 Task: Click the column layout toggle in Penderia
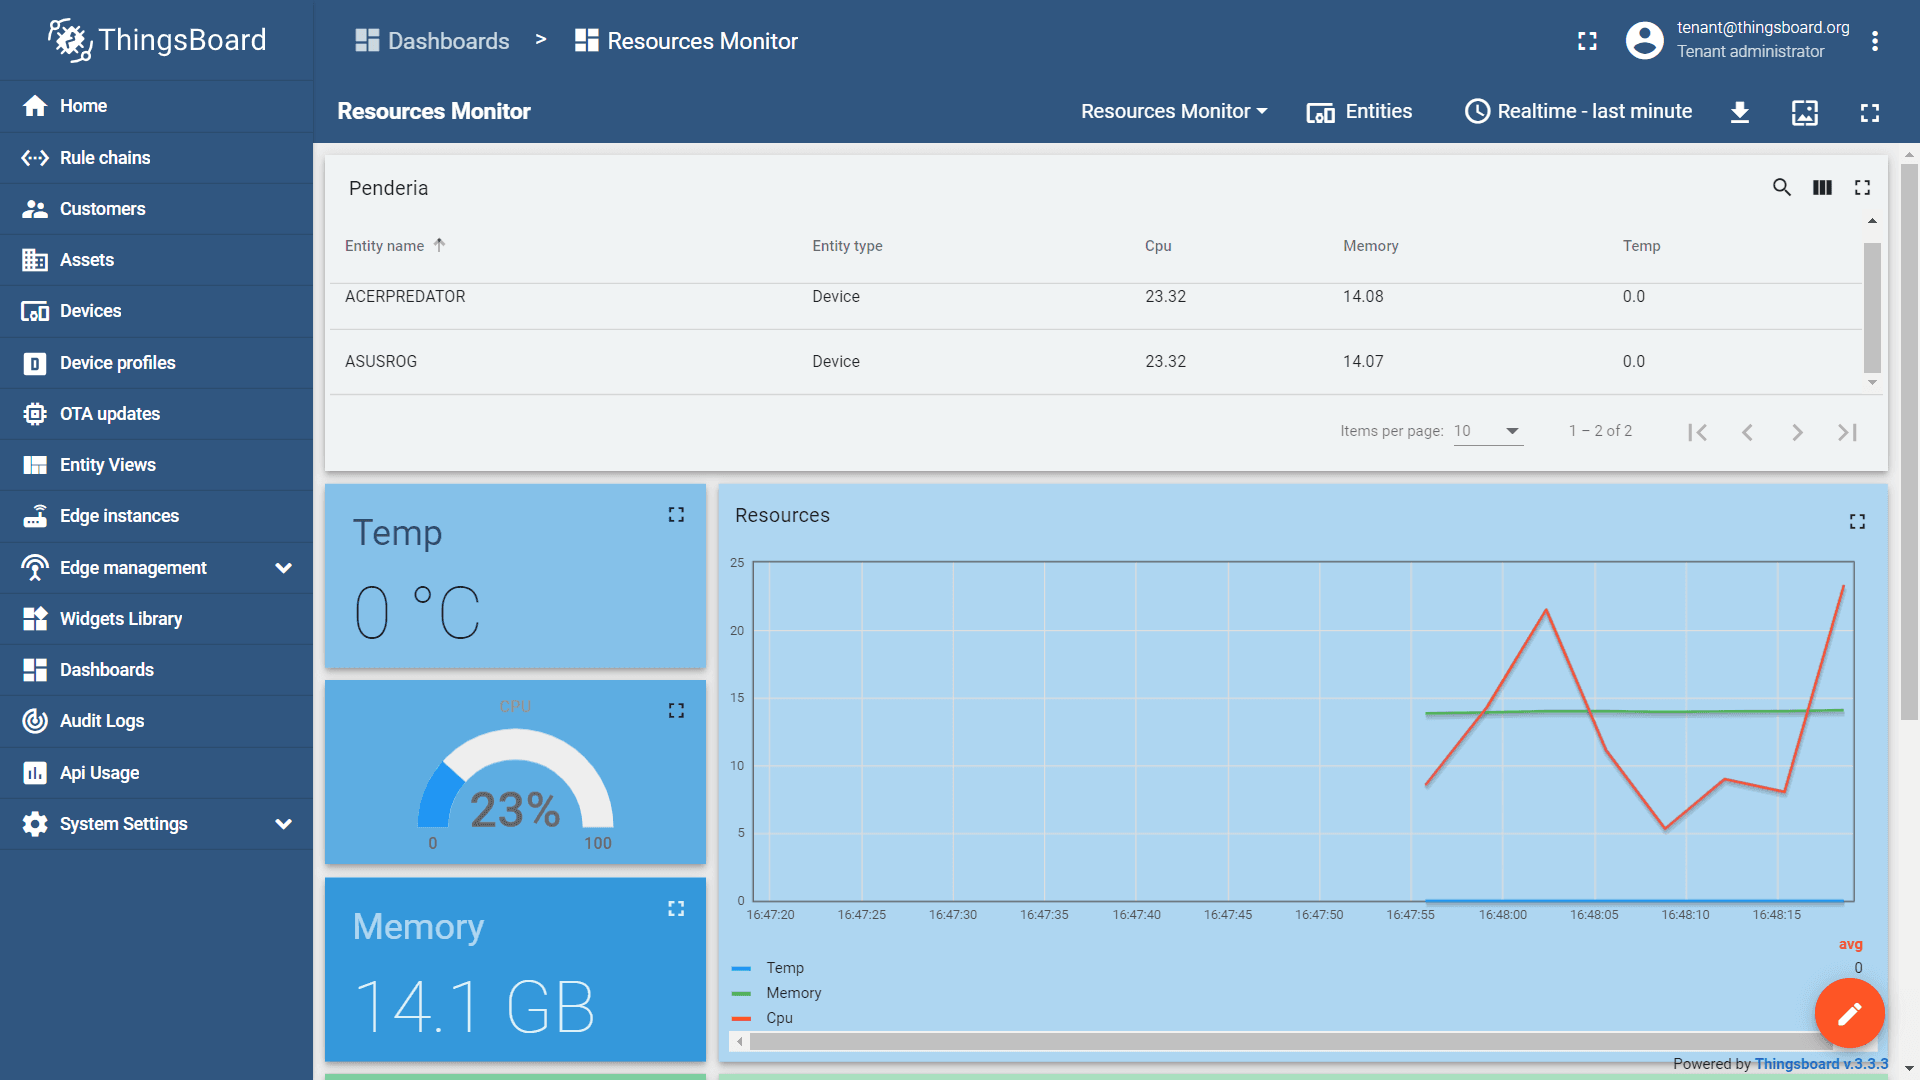1822,186
